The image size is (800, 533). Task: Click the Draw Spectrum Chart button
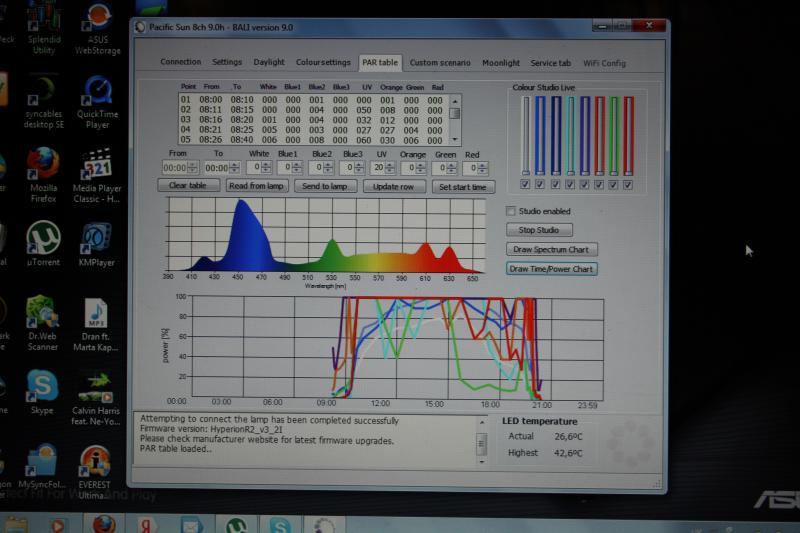tap(551, 249)
